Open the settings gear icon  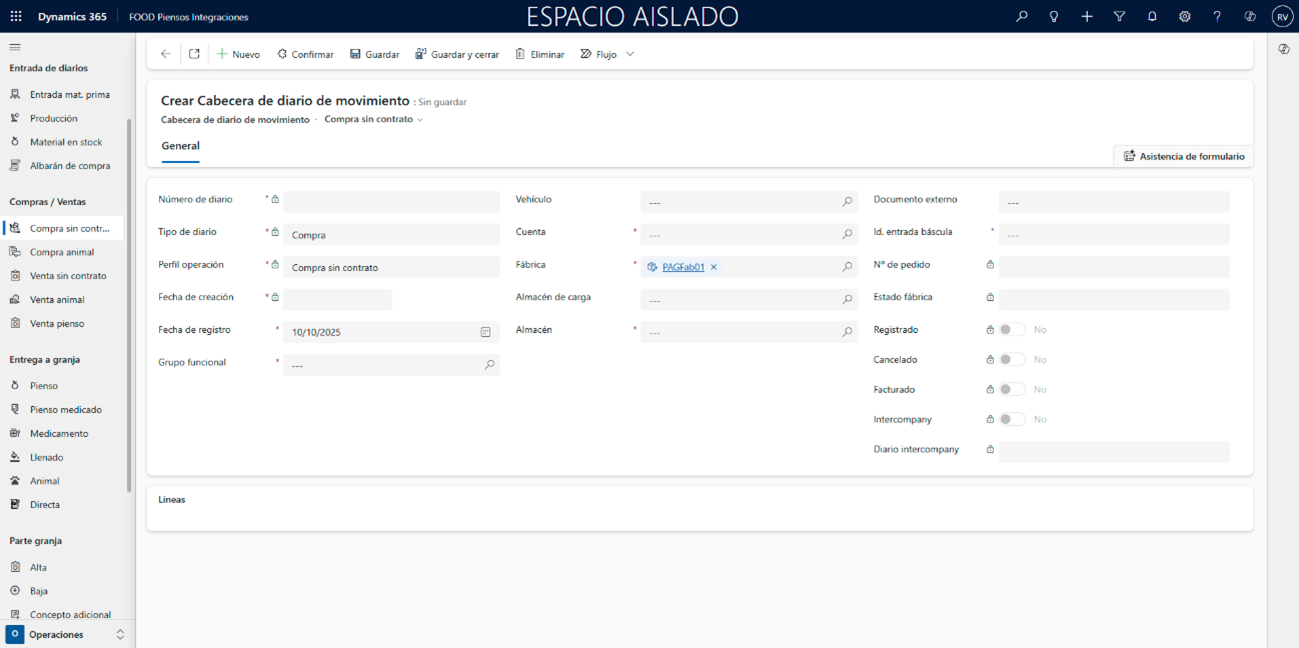coord(1184,17)
